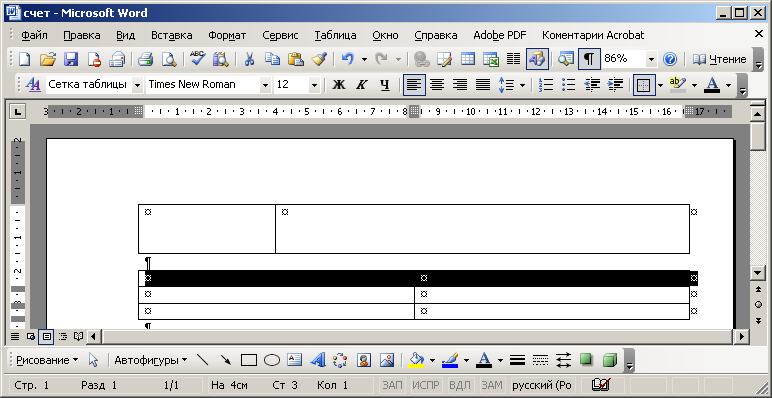The height and width of the screenshot is (398, 772).
Task: Open Коментарии Acrobat menu
Action: click(x=593, y=35)
